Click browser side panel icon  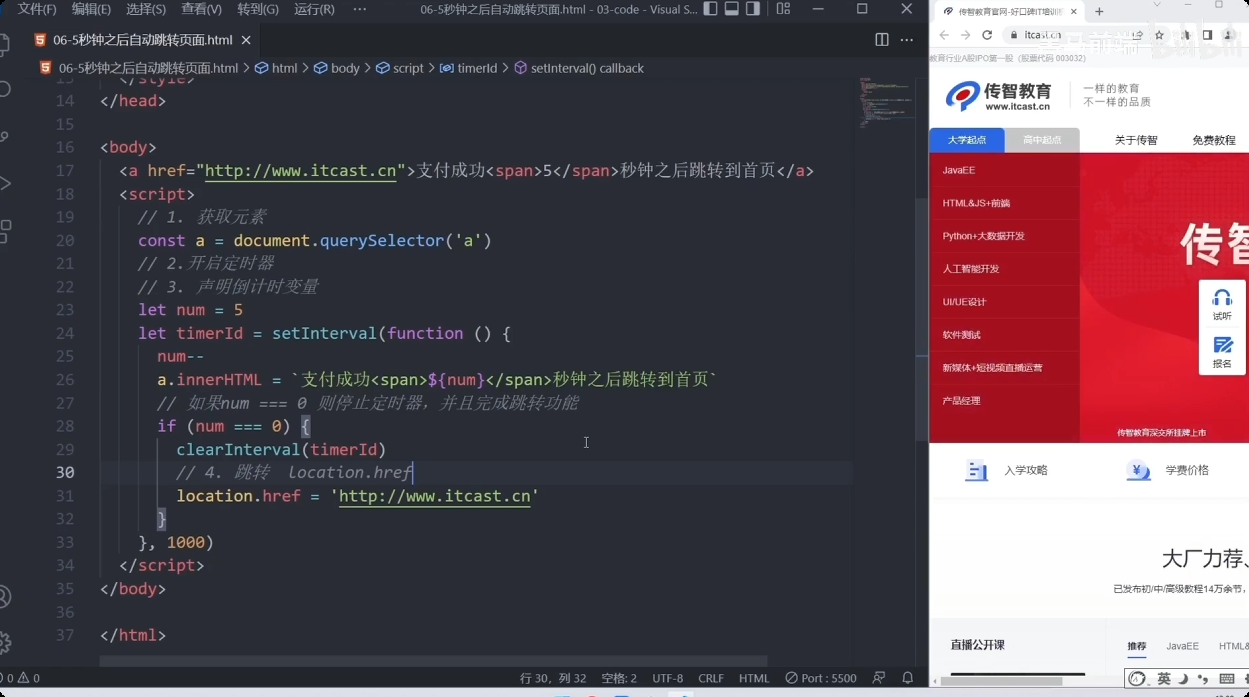(1207, 35)
